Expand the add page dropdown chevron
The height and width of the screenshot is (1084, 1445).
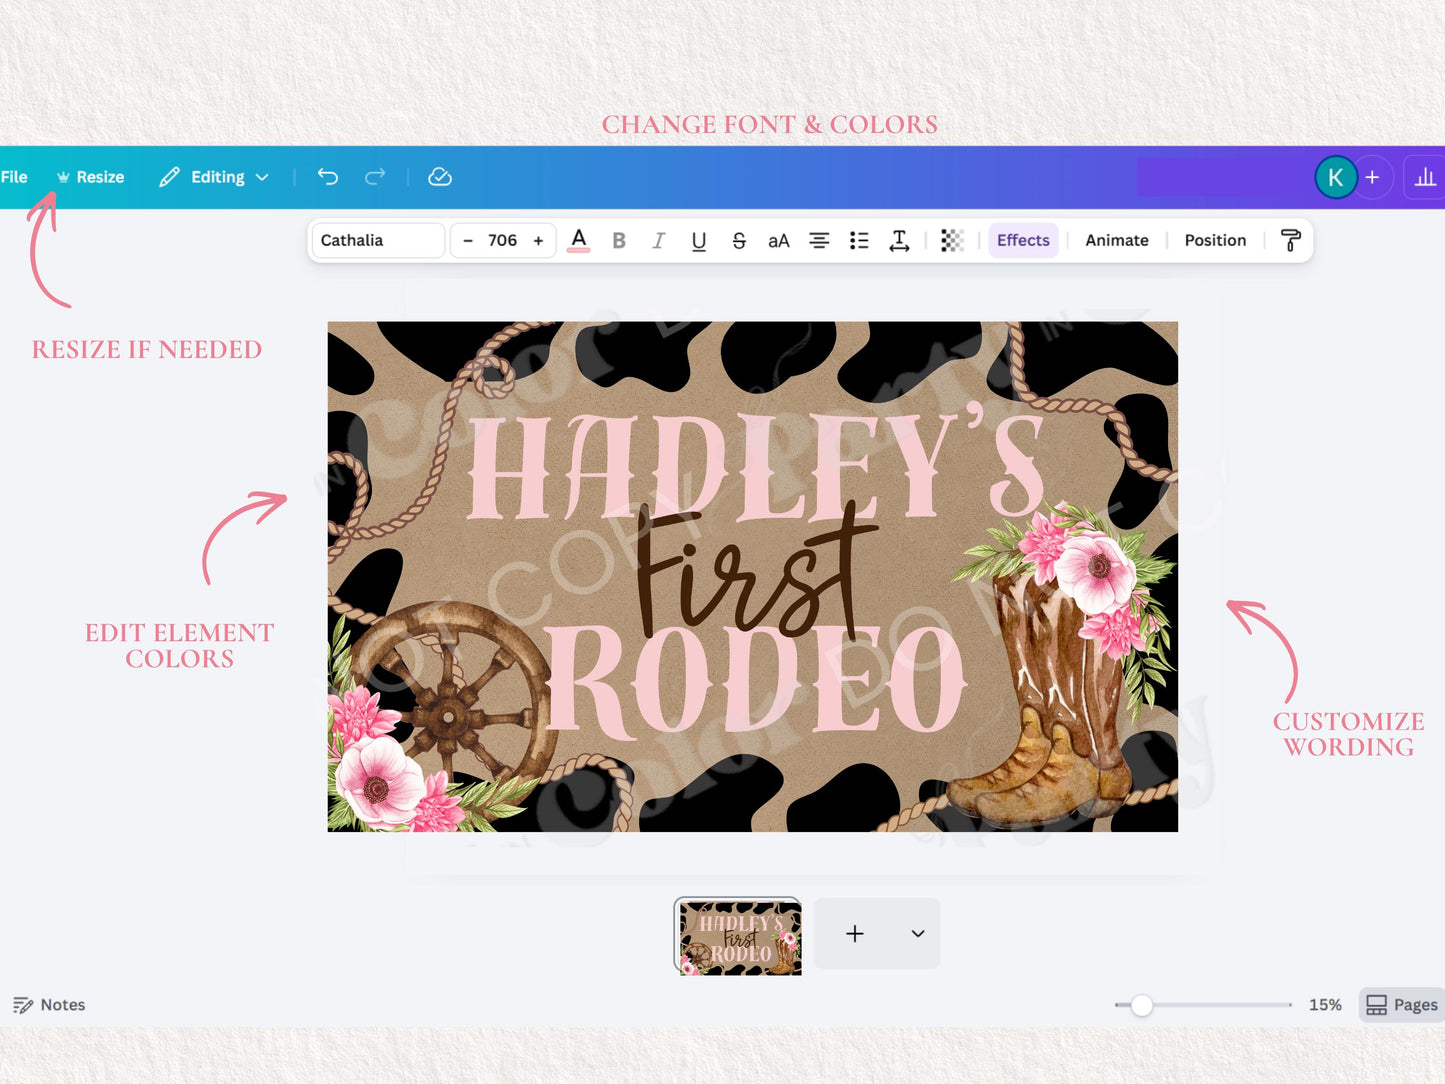pos(918,934)
